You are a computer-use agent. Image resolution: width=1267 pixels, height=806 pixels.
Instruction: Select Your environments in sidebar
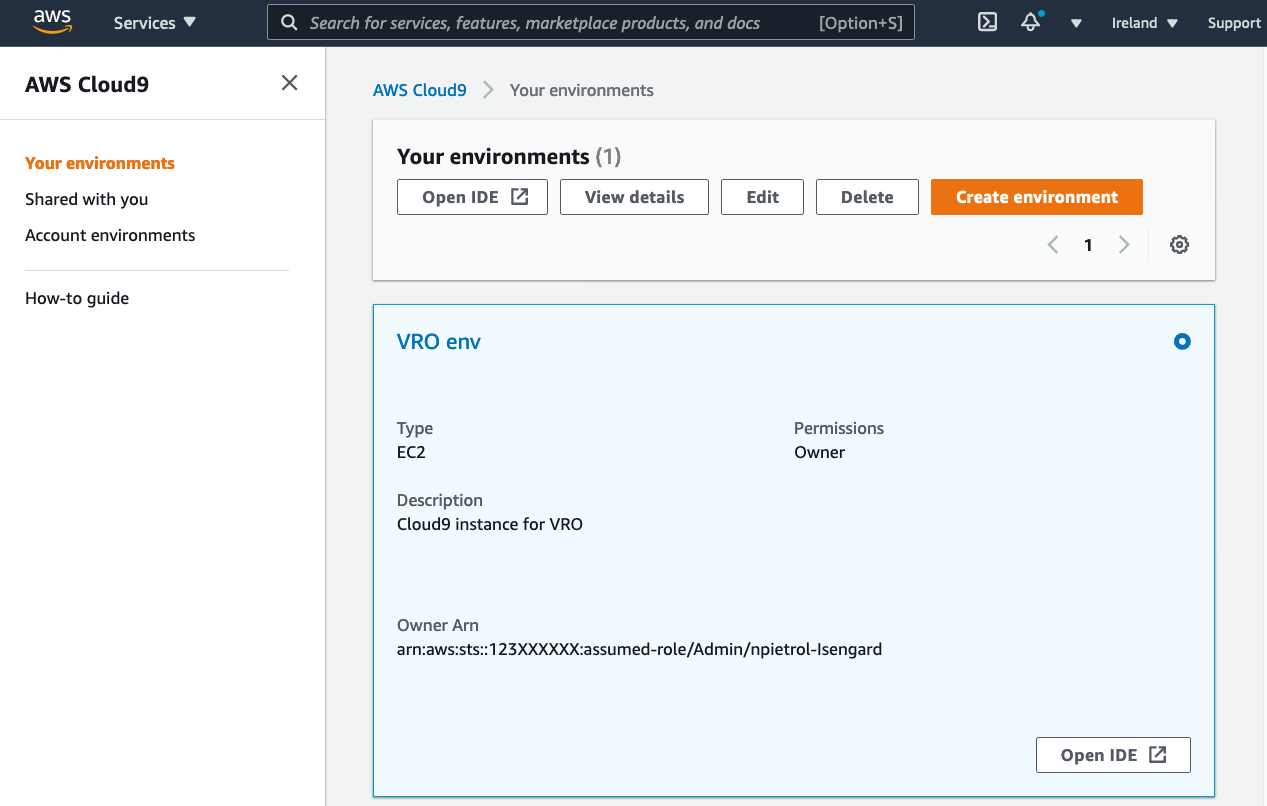tap(100, 163)
